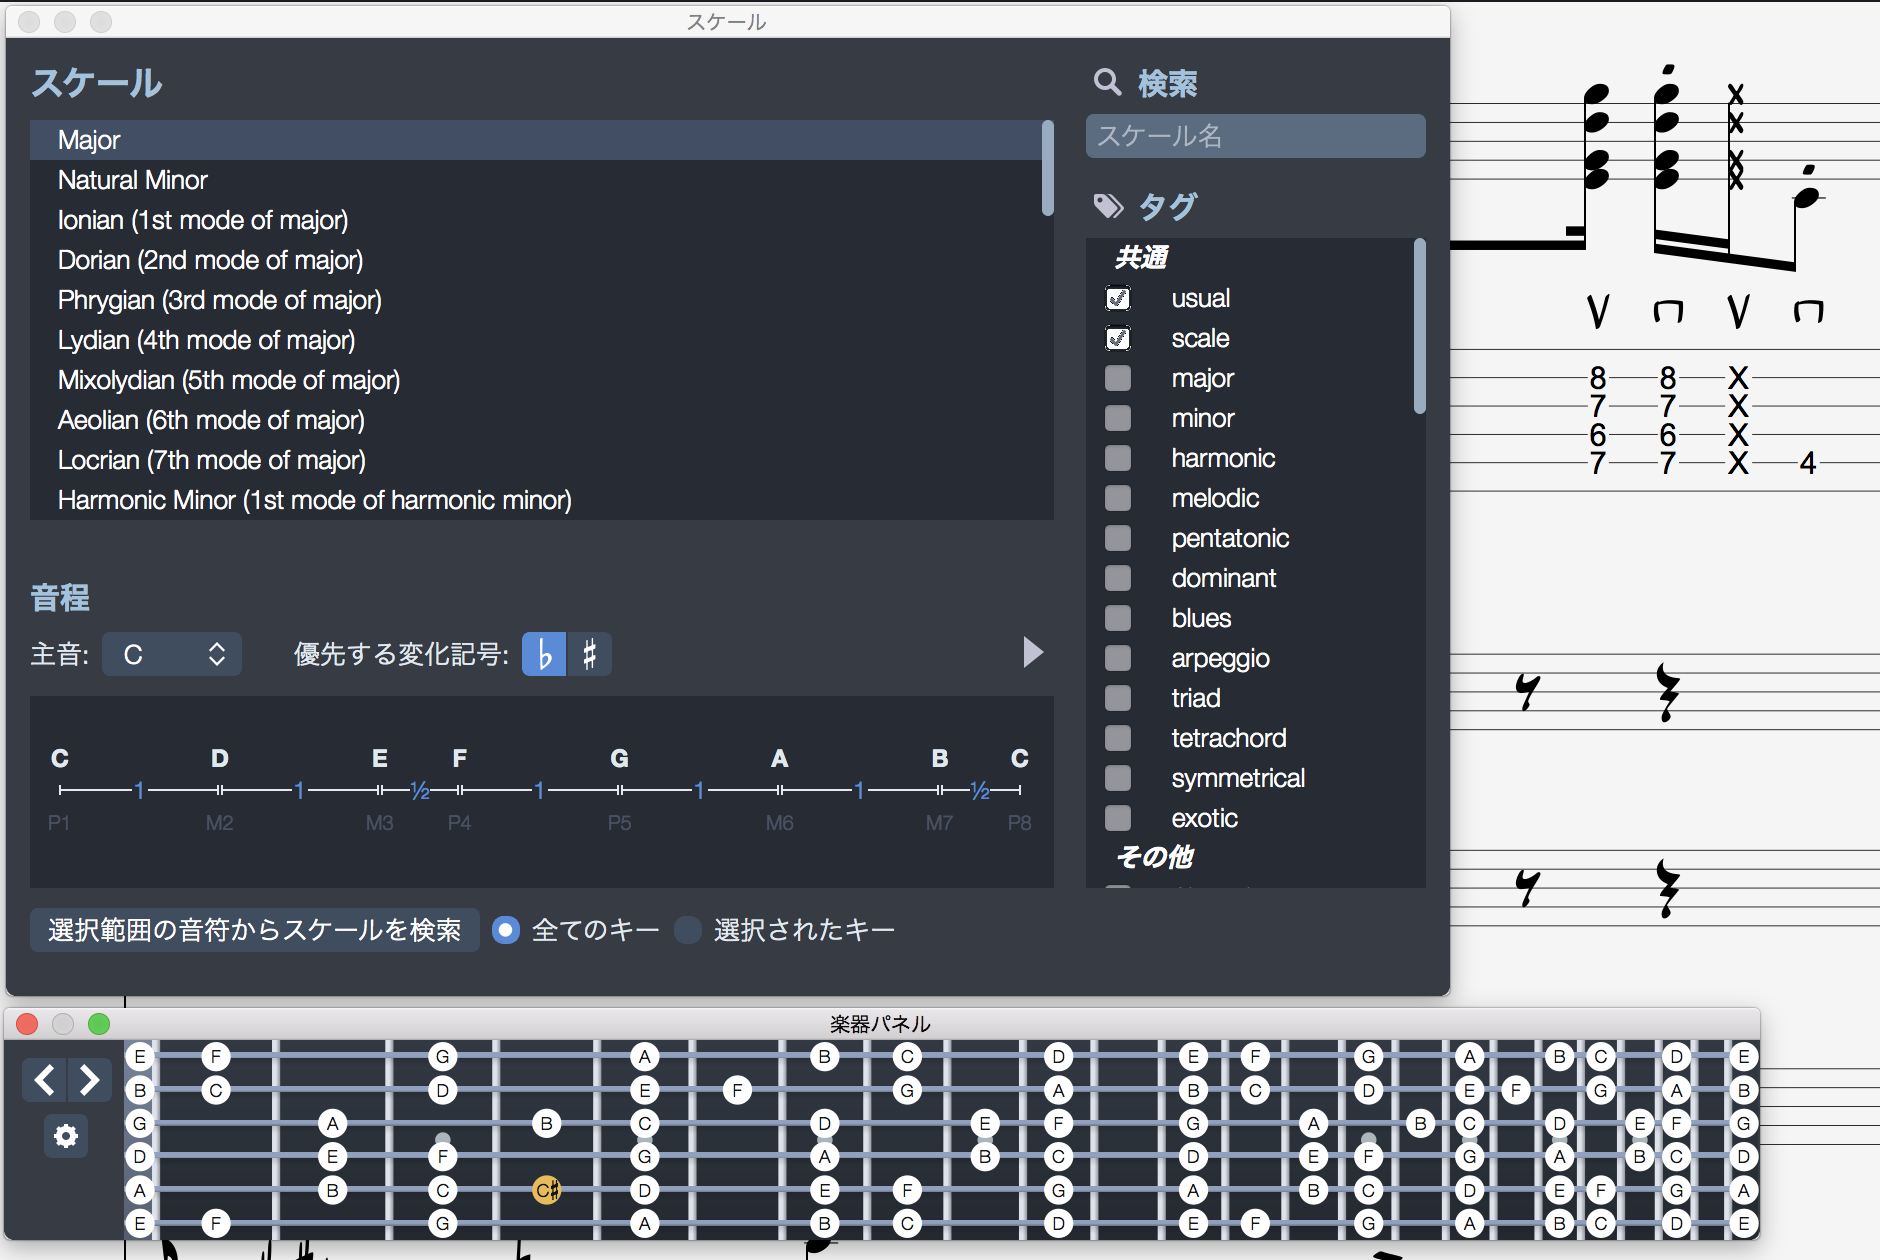1880x1260 pixels.
Task: Select the 選択されたキー radio button
Action: click(x=688, y=931)
